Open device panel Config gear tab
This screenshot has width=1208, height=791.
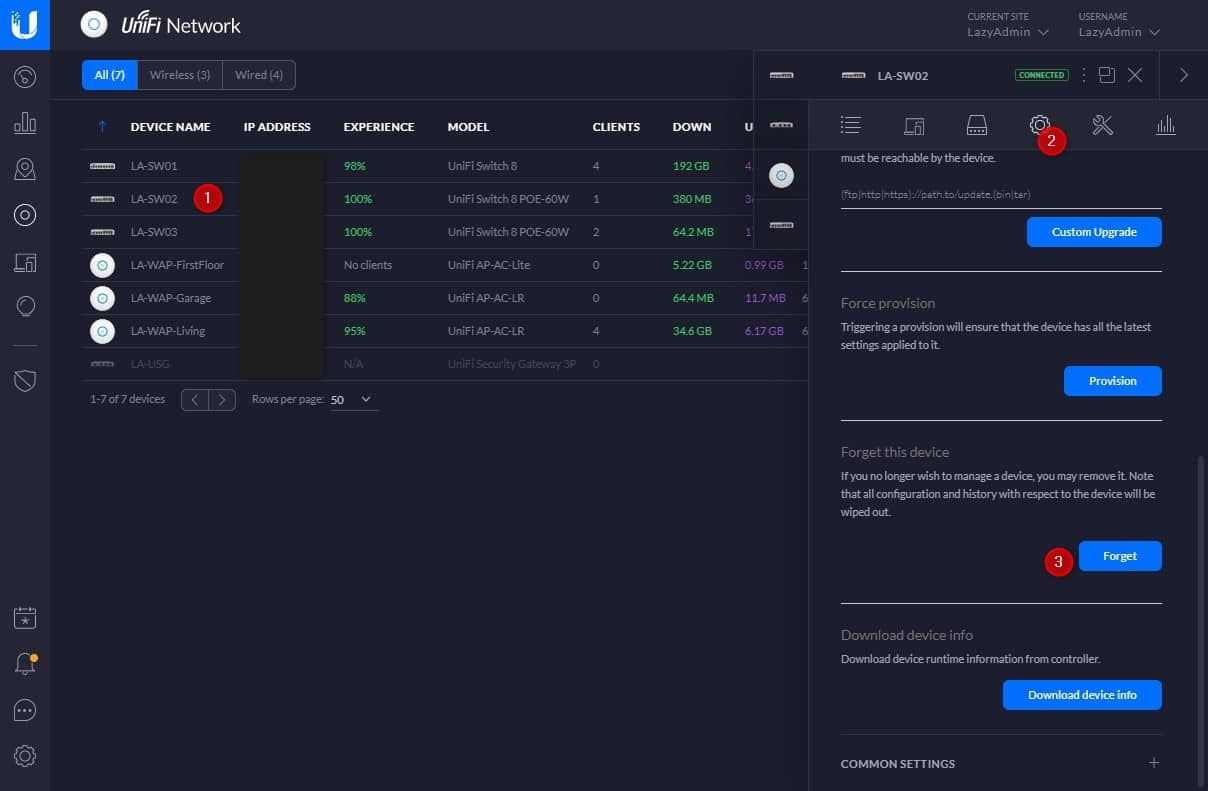pos(1039,125)
